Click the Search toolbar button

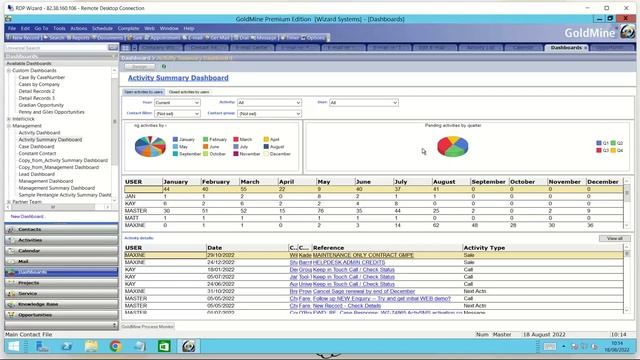[54, 38]
